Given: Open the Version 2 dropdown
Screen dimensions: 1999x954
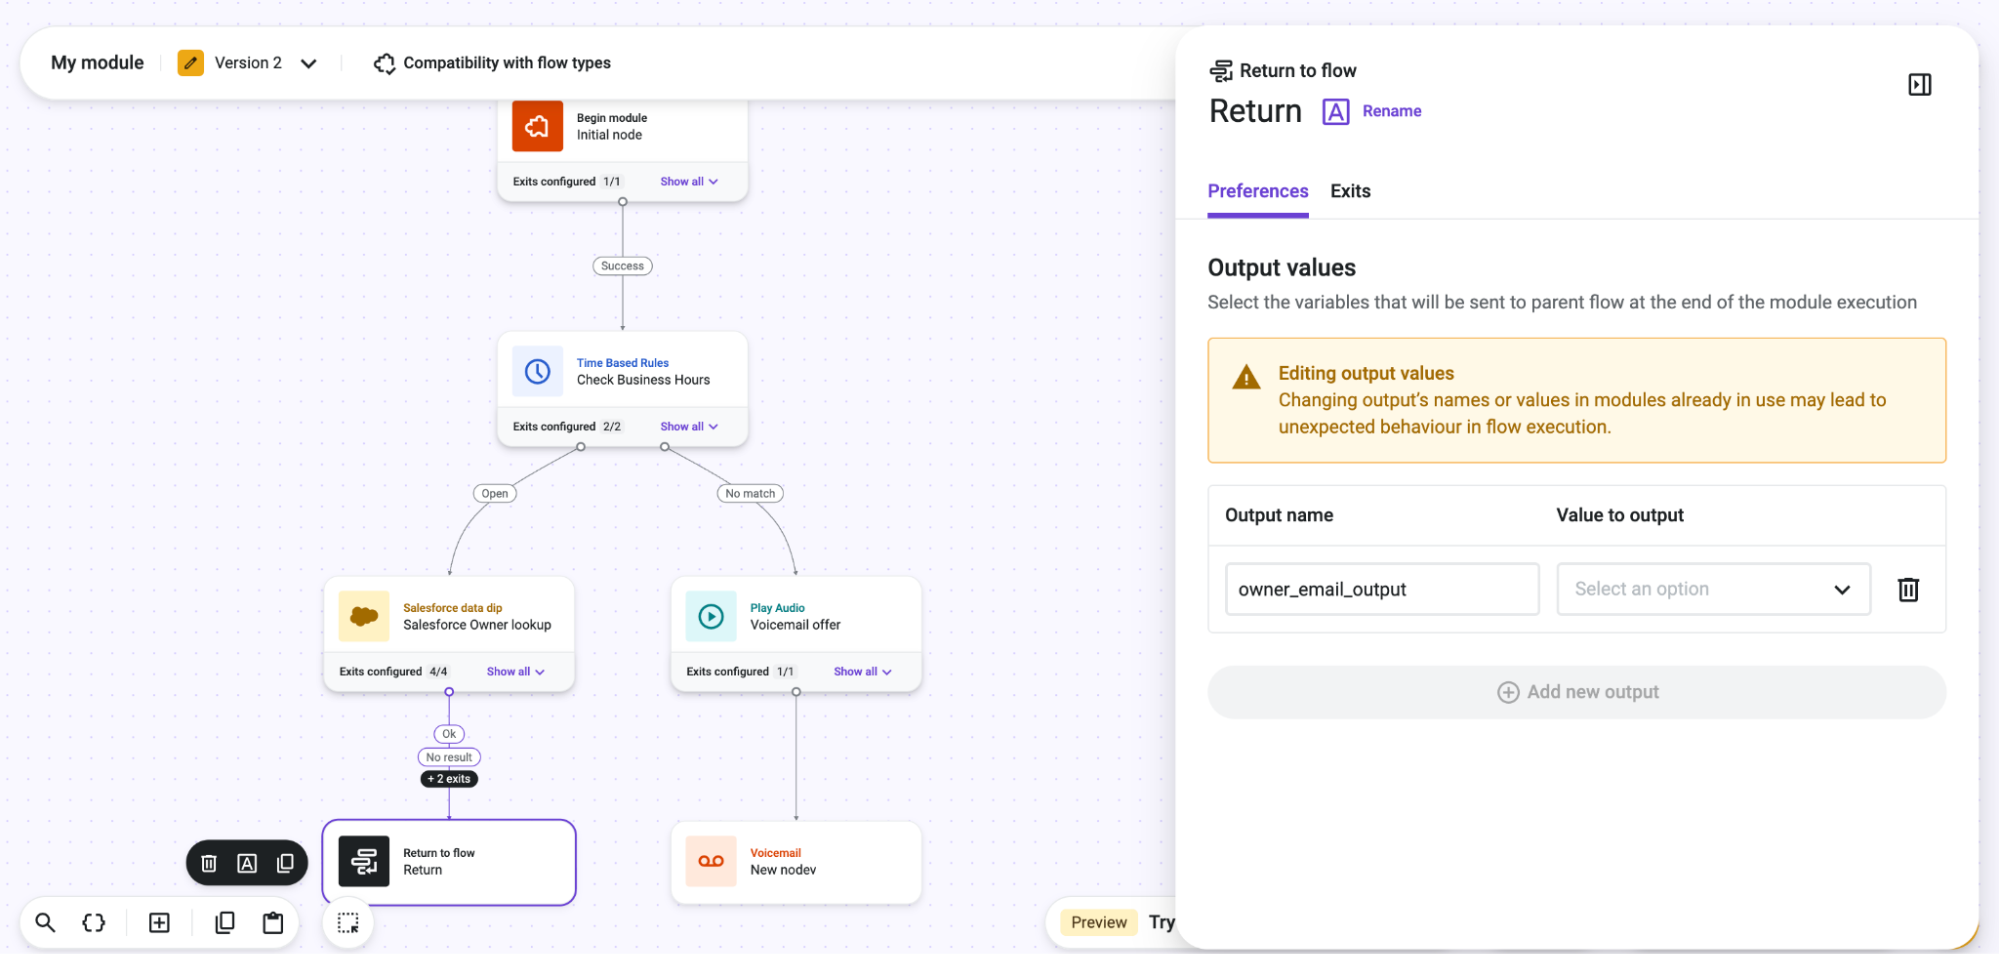Looking at the screenshot, I should click(309, 63).
